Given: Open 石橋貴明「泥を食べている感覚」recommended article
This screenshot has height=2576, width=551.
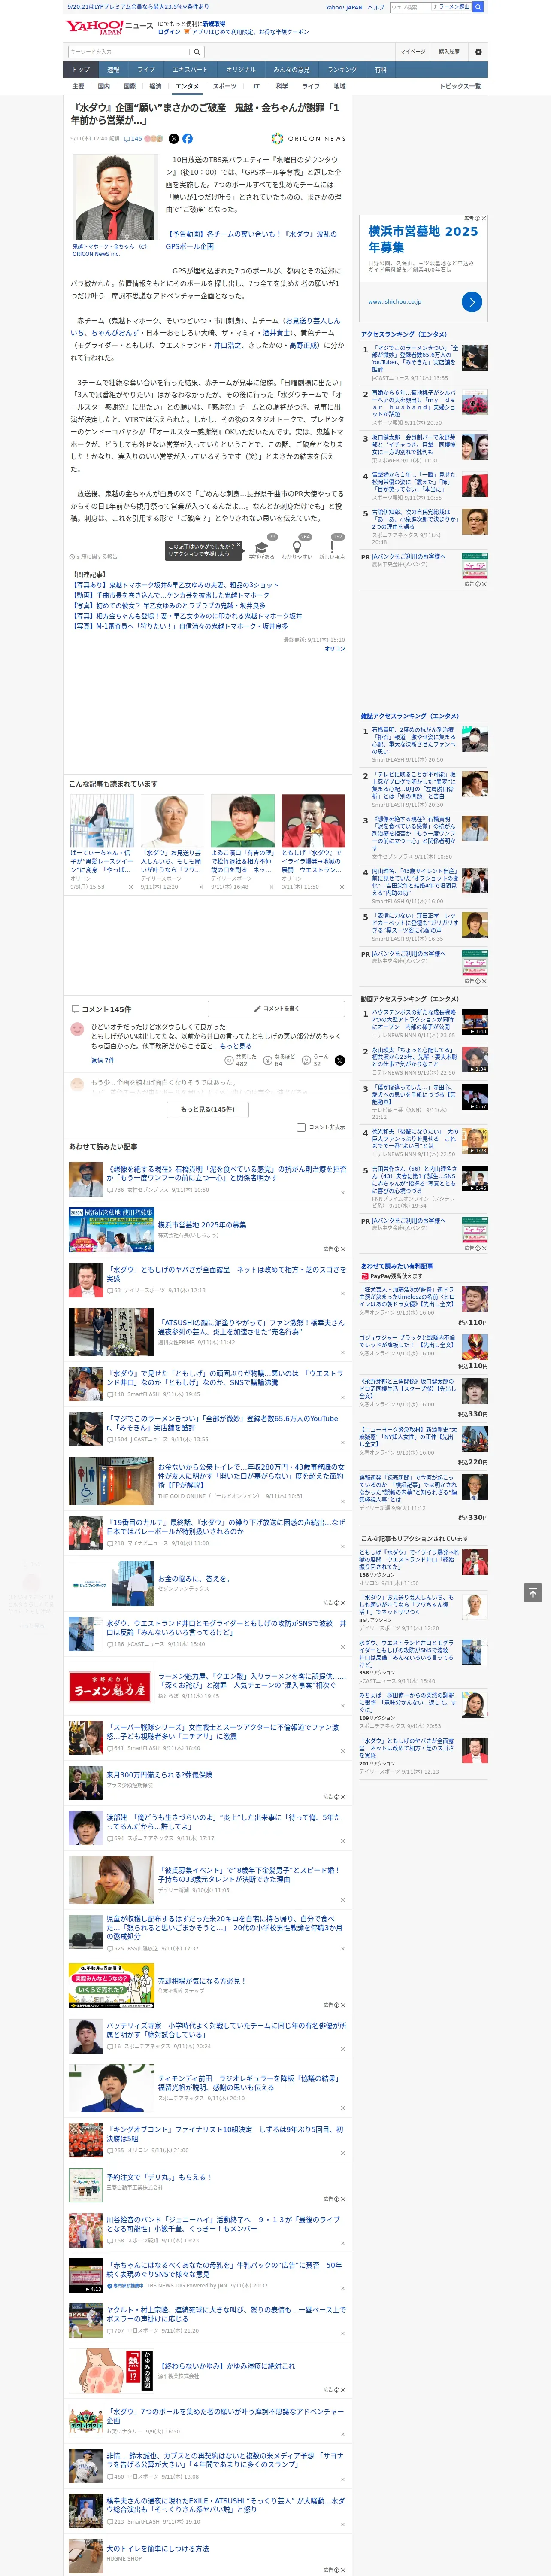Looking at the screenshot, I should [226, 1173].
